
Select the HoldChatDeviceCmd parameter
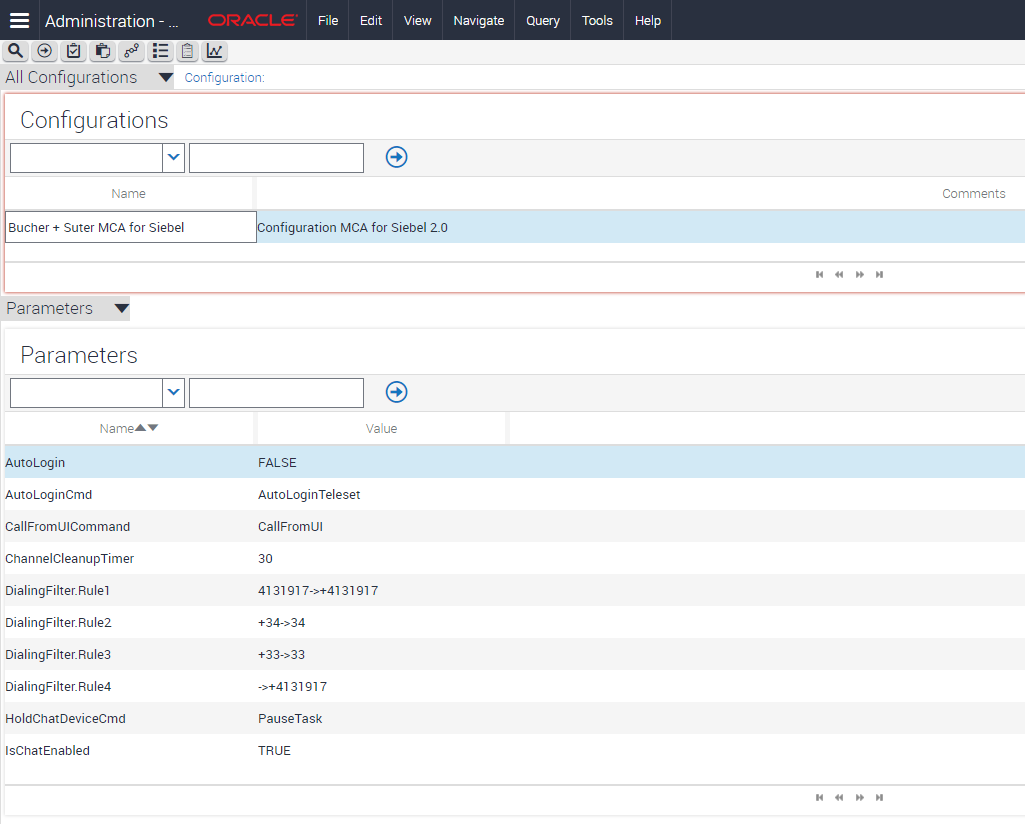65,719
